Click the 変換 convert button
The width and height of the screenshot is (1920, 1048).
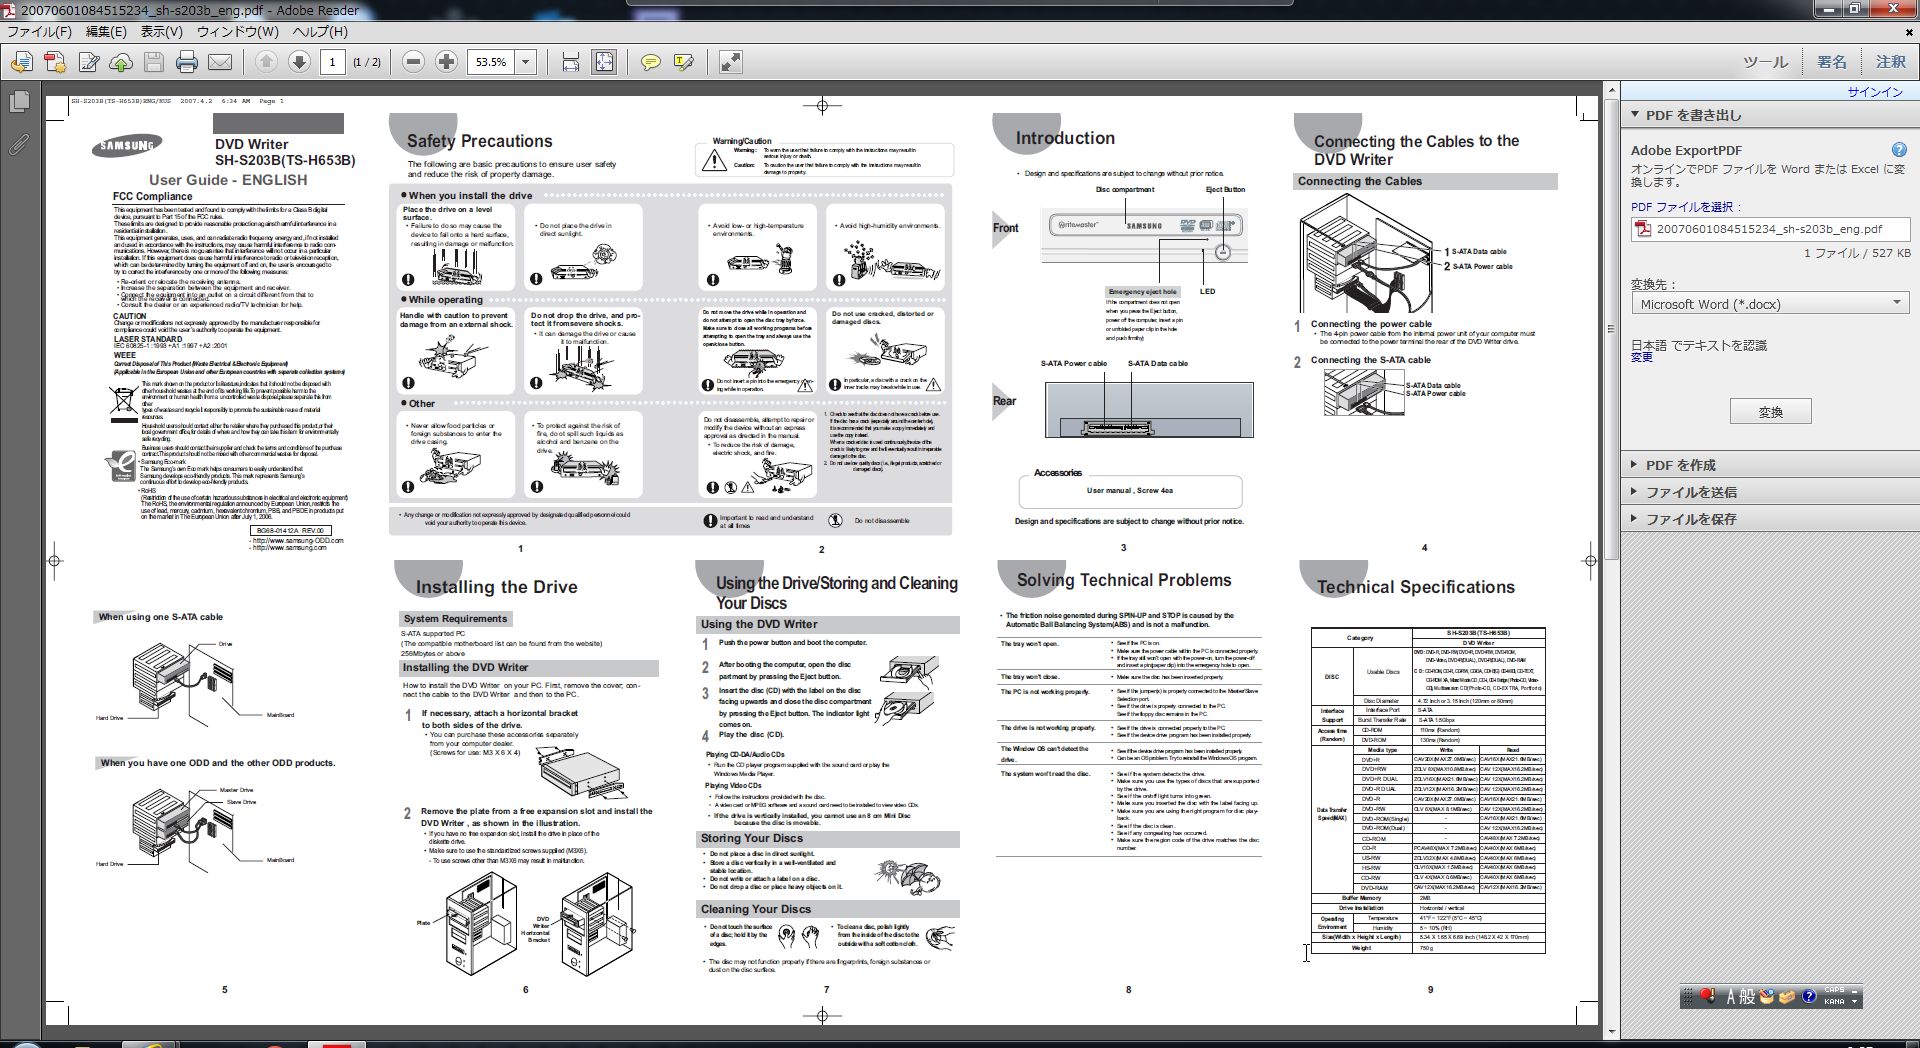(1770, 412)
